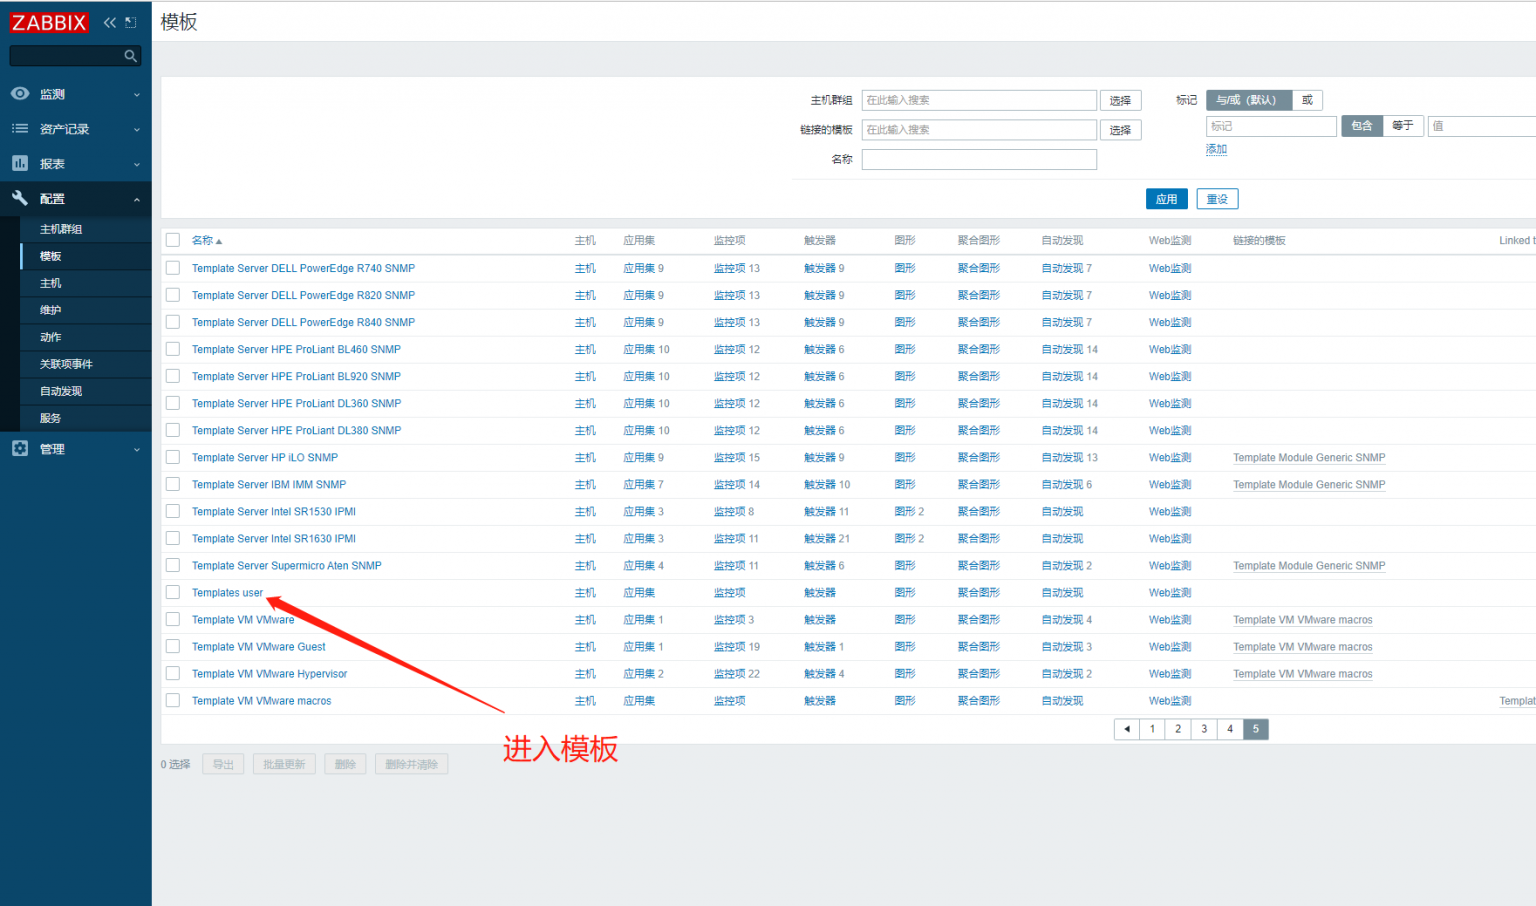Viewport: 1536px width, 906px height.
Task: Click the wrench icon for 配置
Action: click(x=20, y=198)
